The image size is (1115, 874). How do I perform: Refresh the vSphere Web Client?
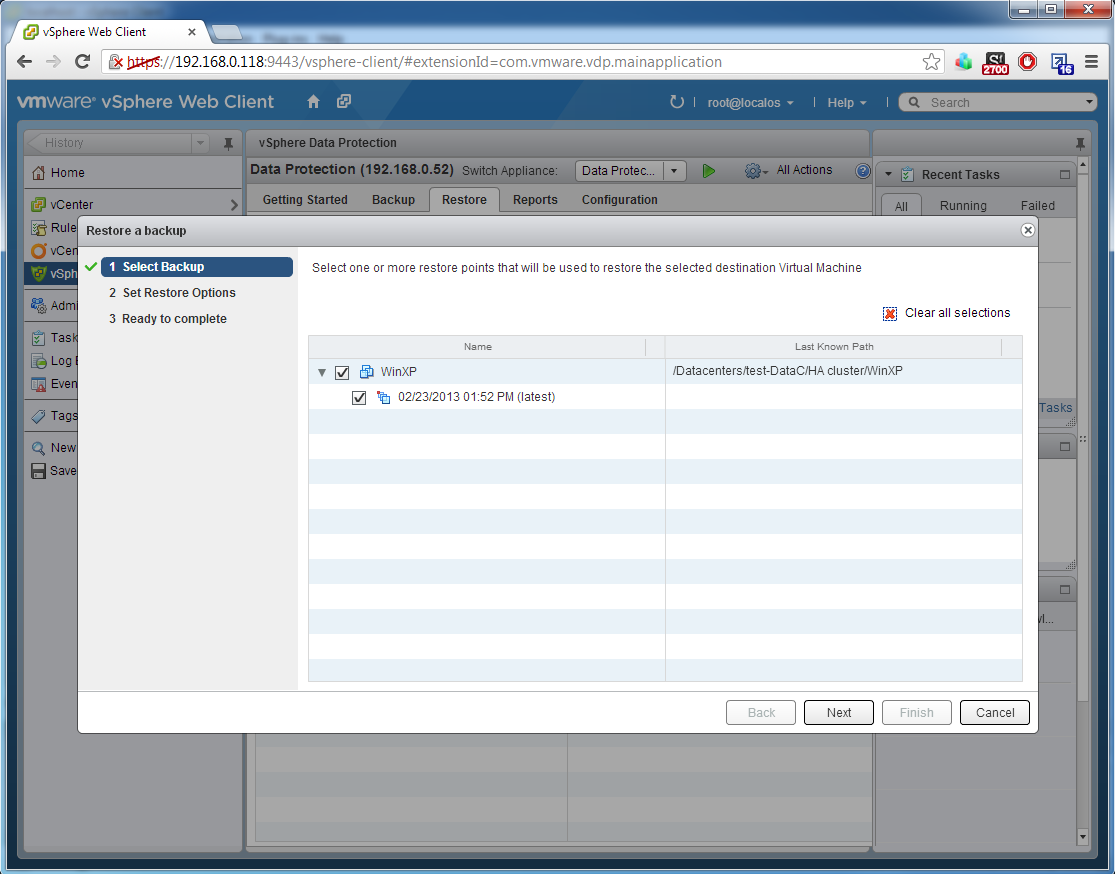[x=676, y=102]
